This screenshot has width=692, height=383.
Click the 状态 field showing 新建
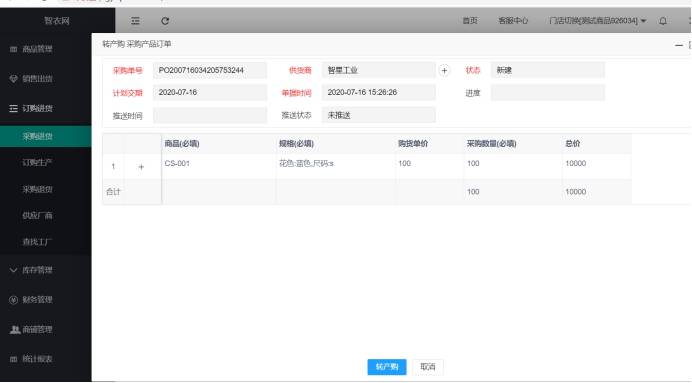pos(548,70)
